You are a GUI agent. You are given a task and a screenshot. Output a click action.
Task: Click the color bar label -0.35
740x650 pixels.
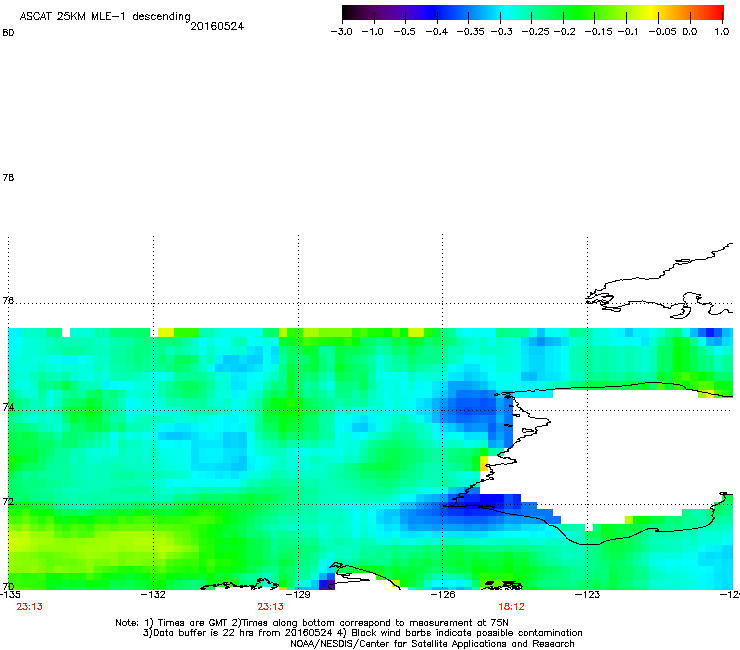(x=470, y=32)
